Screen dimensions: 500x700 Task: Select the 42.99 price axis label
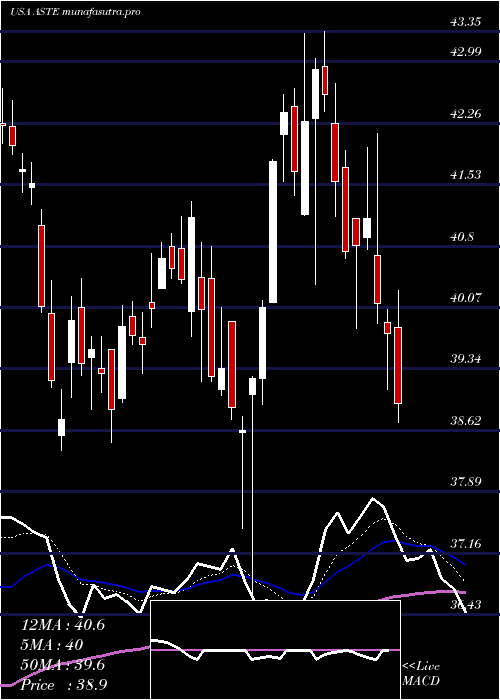[x=466, y=51]
